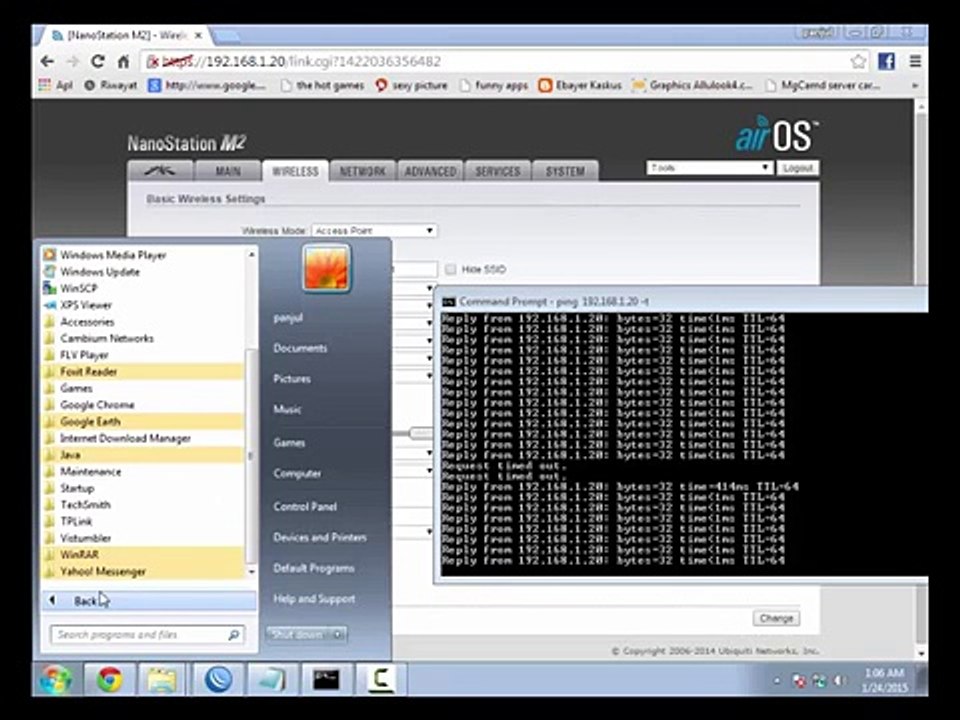The height and width of the screenshot is (720, 960).
Task: Open Devices and Printers
Action: click(320, 537)
